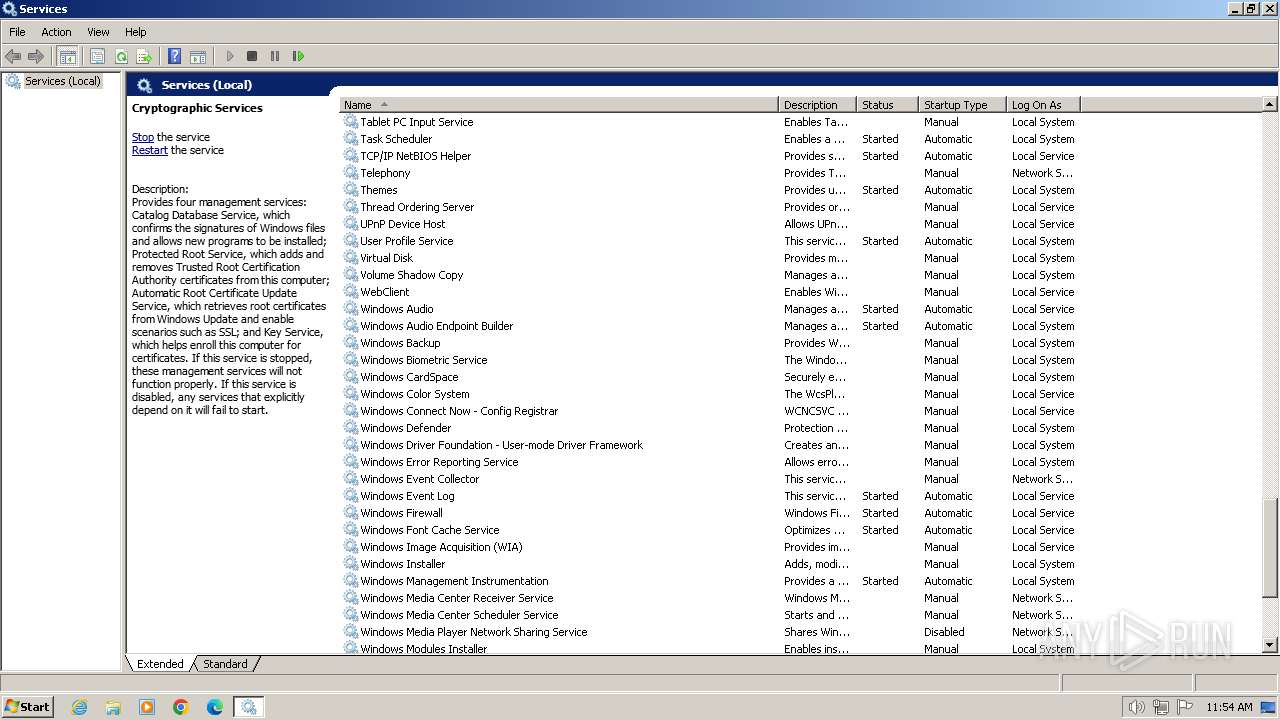Screen dimensions: 1280x720
Task: Click the gear icon beside Windows Firewall
Action: (x=351, y=513)
